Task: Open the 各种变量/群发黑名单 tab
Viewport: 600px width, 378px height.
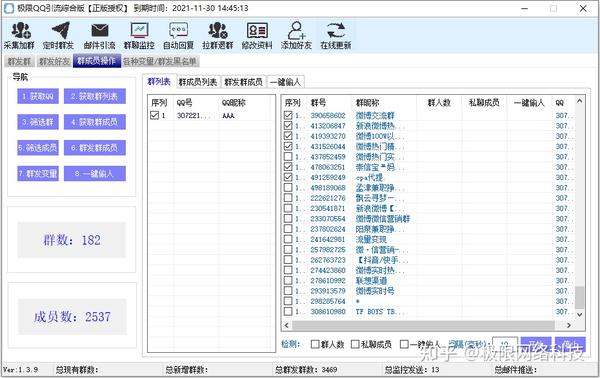Action: (160, 61)
